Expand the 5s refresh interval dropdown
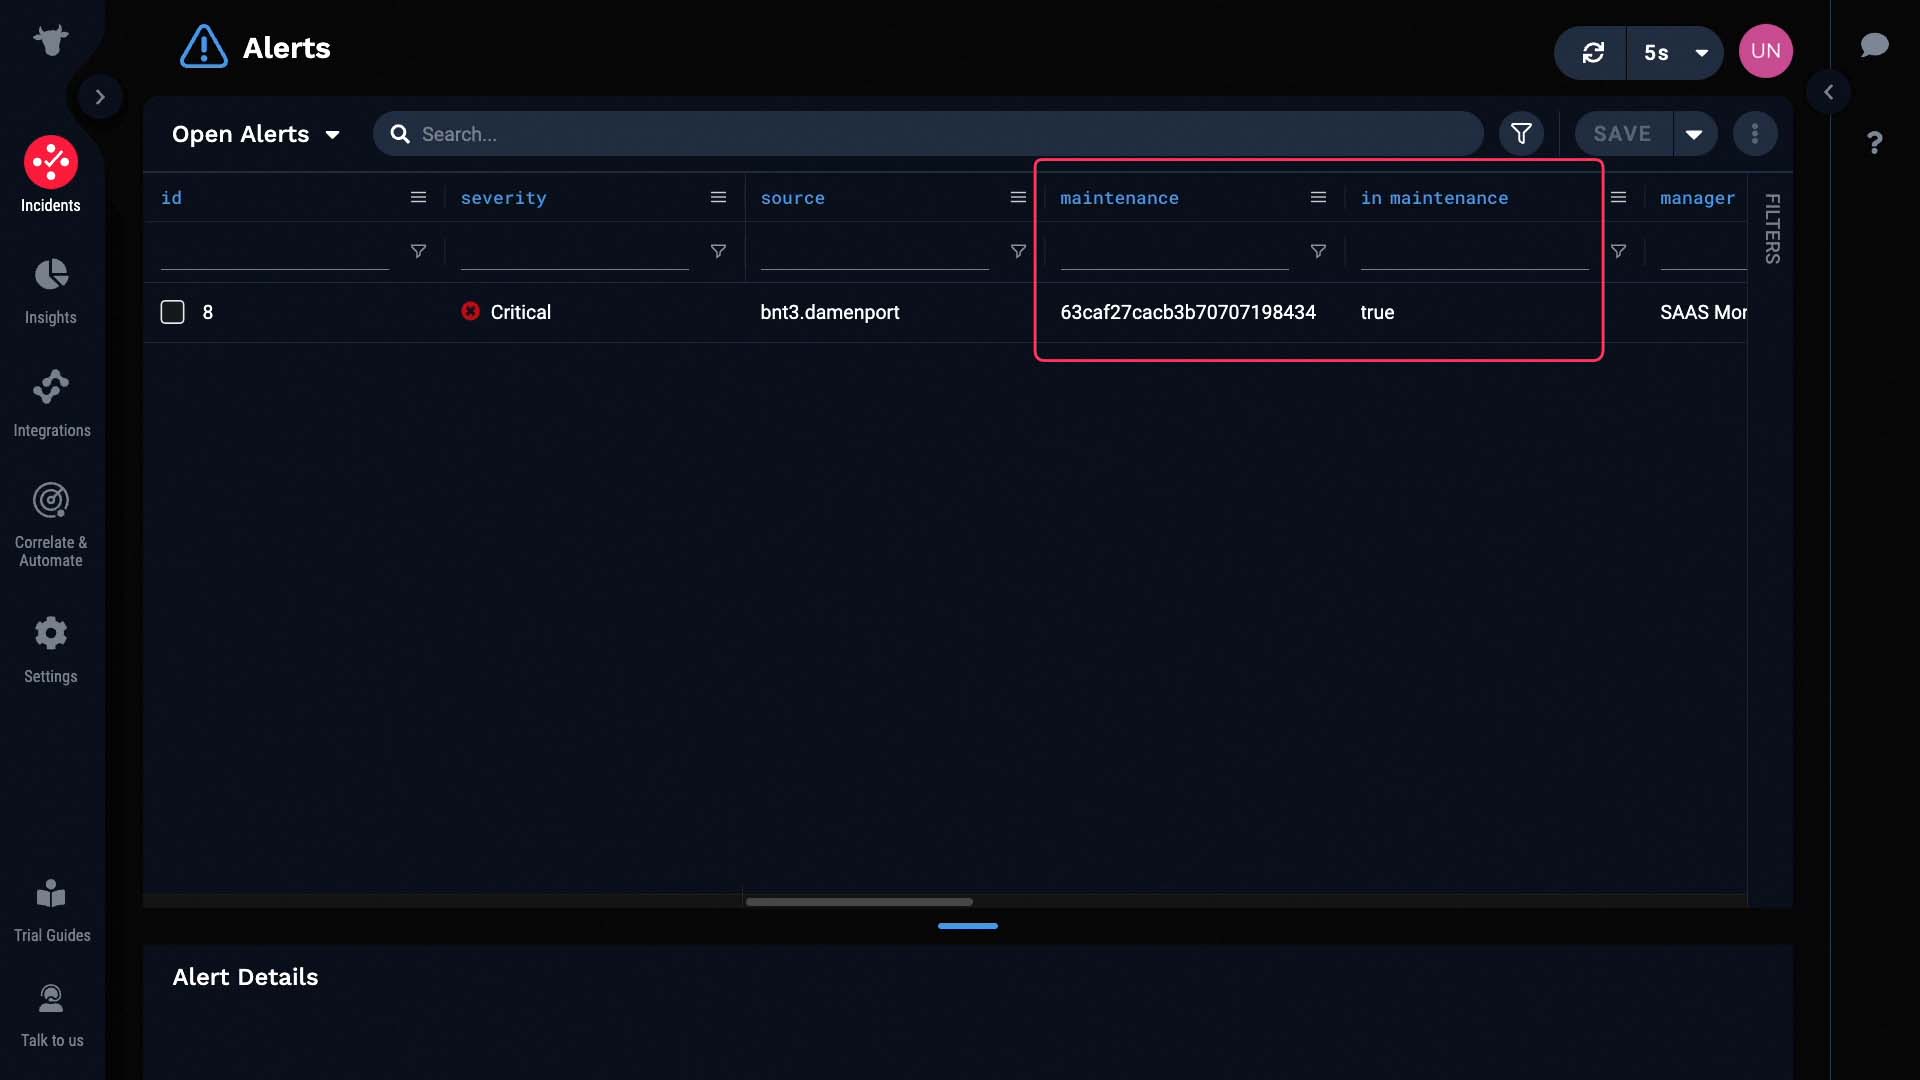Screen dimensions: 1920x1080 click(1700, 51)
